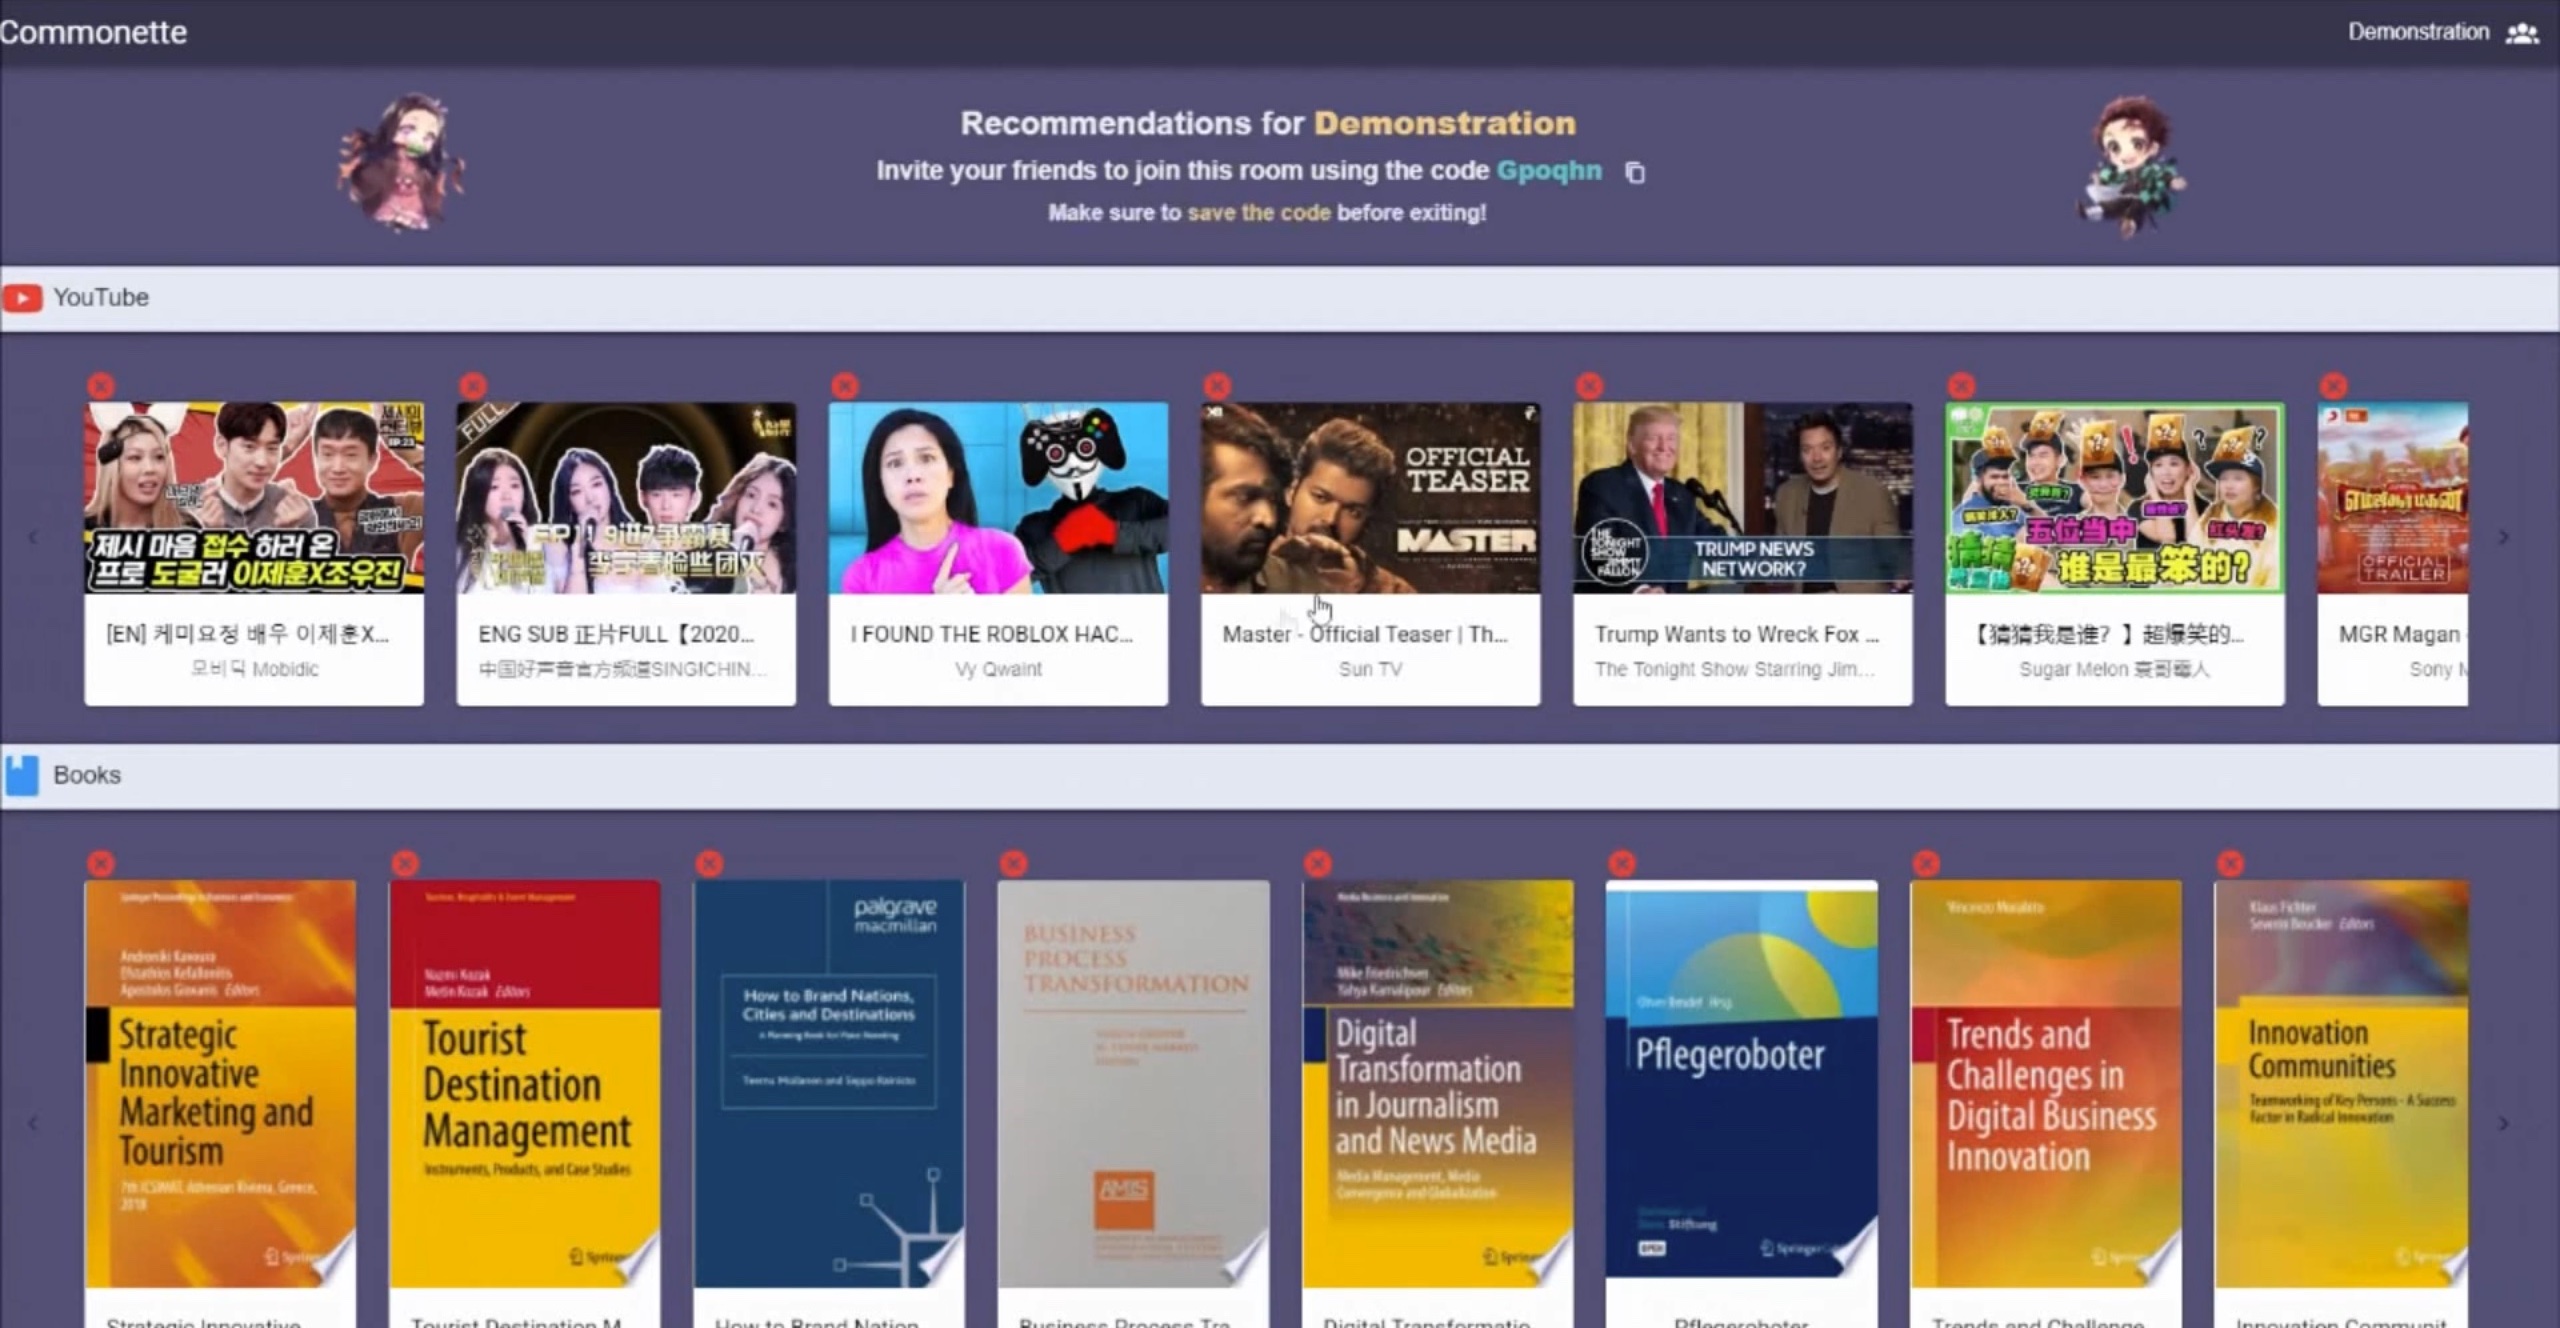Remove the ENG SUB SINGICHINA video card
The image size is (2560, 1328).
point(473,385)
